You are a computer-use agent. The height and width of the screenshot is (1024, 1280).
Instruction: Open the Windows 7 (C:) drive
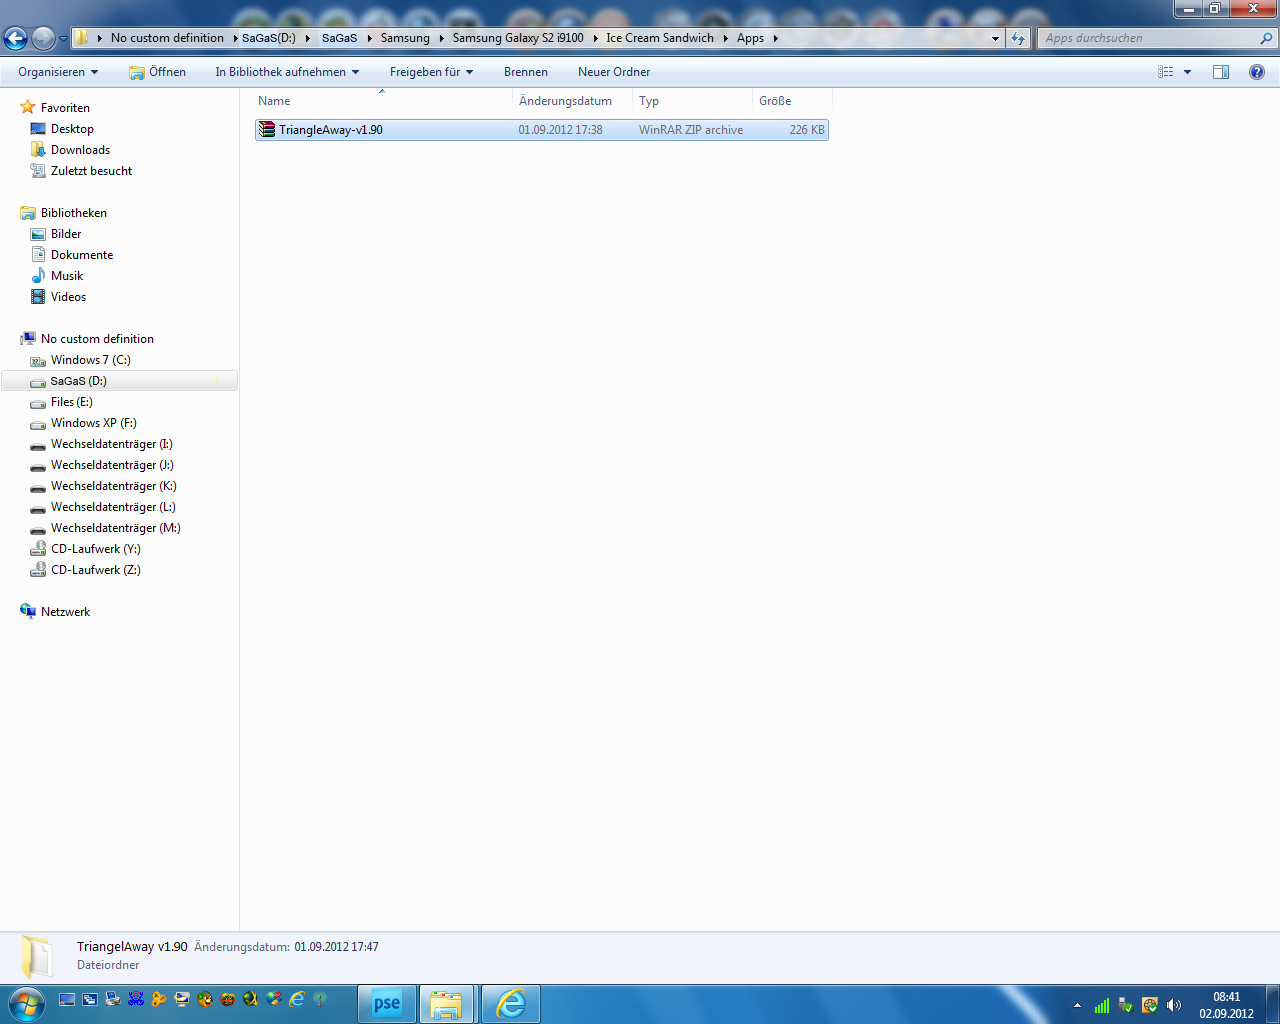click(90, 360)
